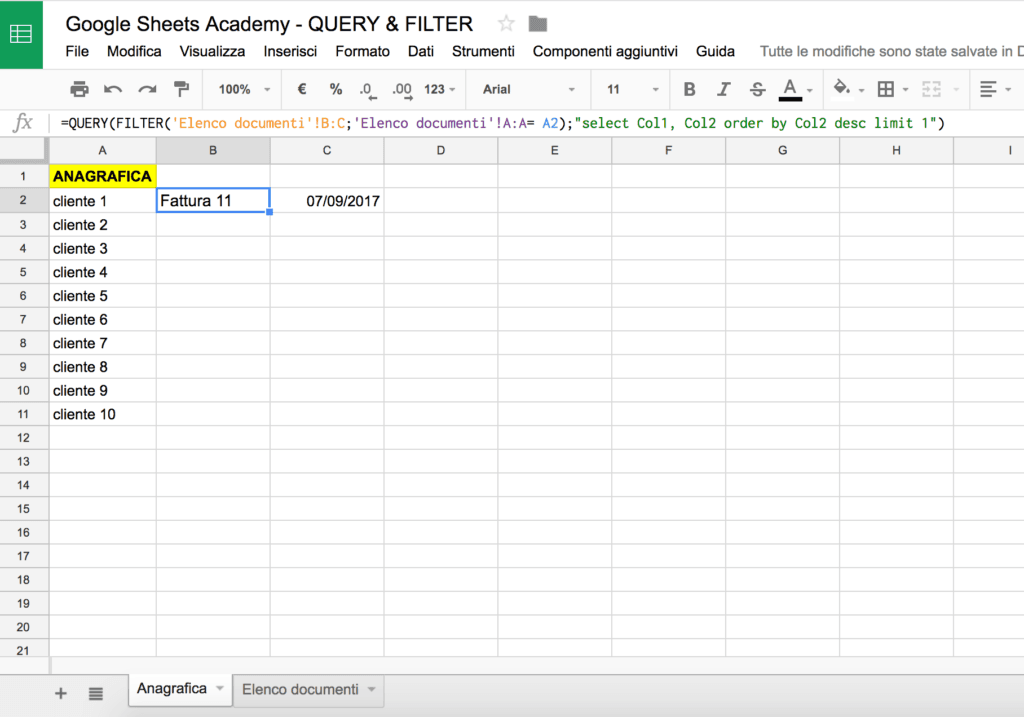Select the paint format tool
The image size is (1024, 717).
pos(182,89)
